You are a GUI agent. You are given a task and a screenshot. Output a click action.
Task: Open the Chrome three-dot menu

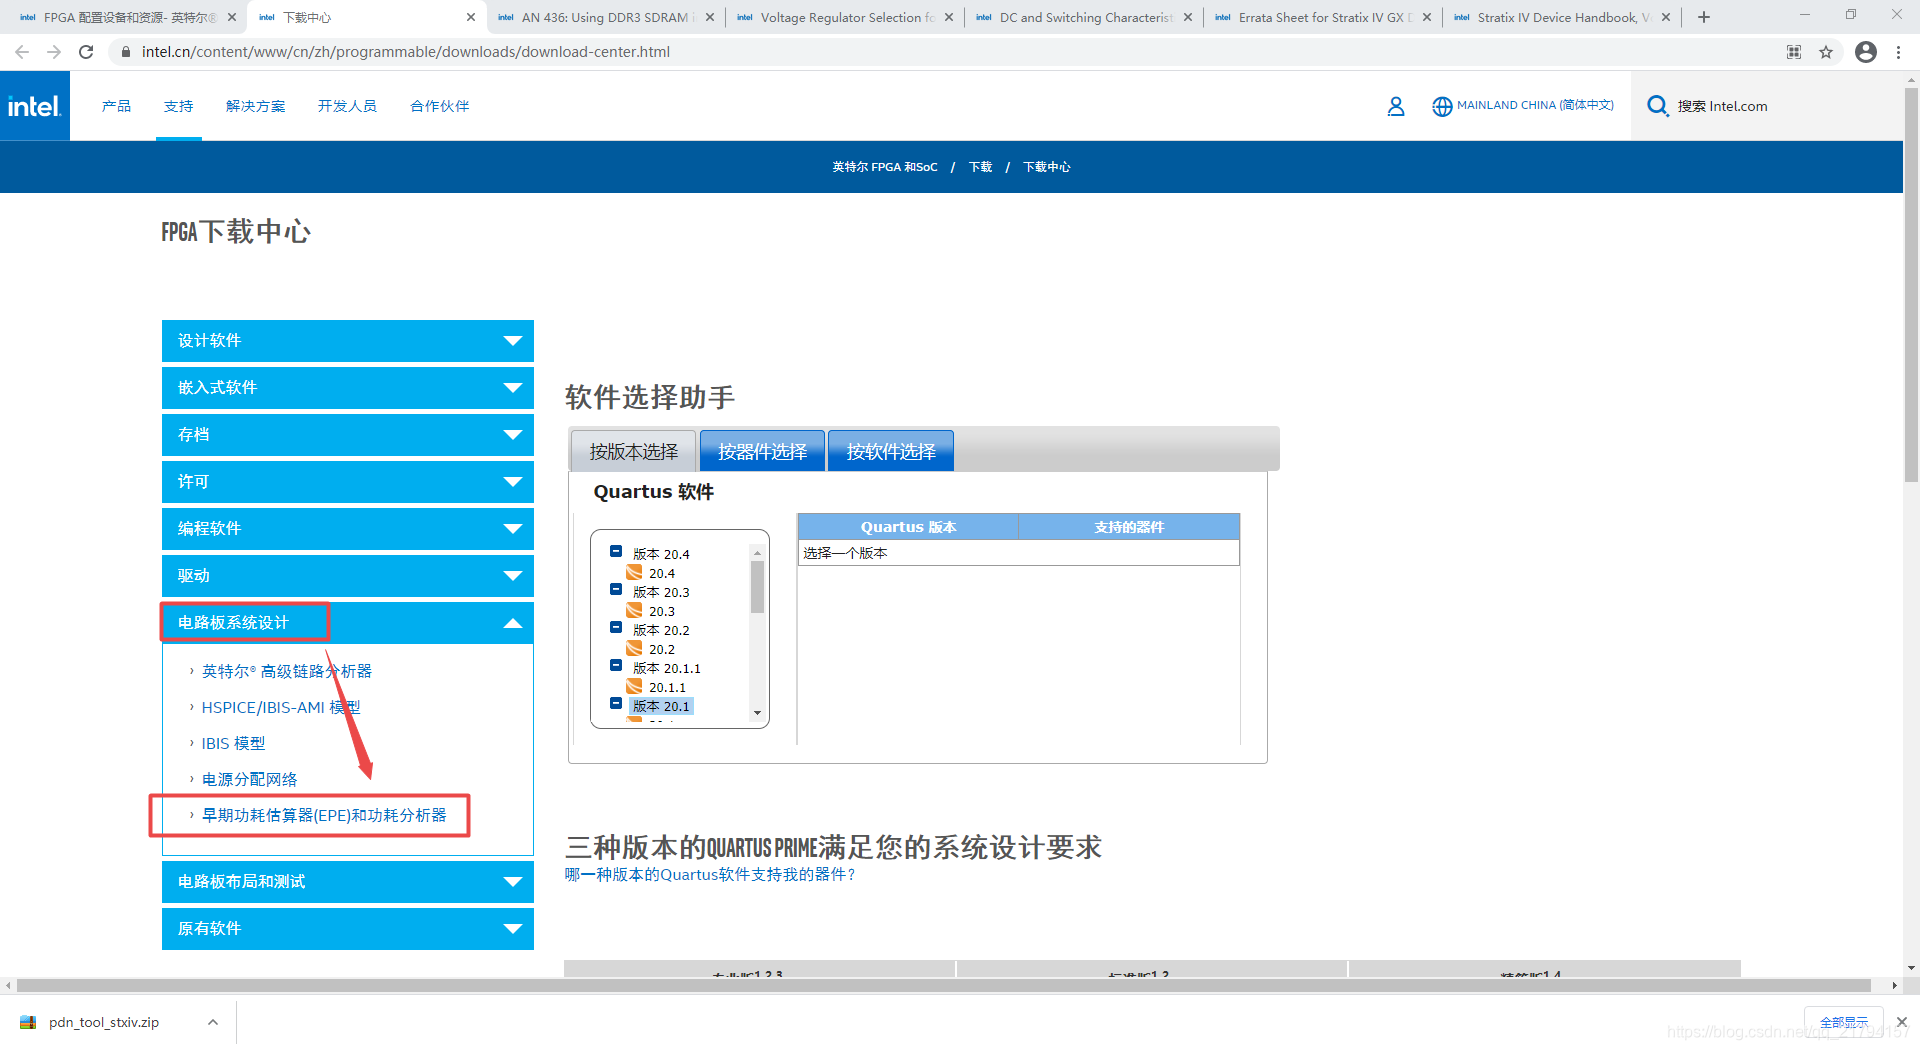click(1898, 52)
